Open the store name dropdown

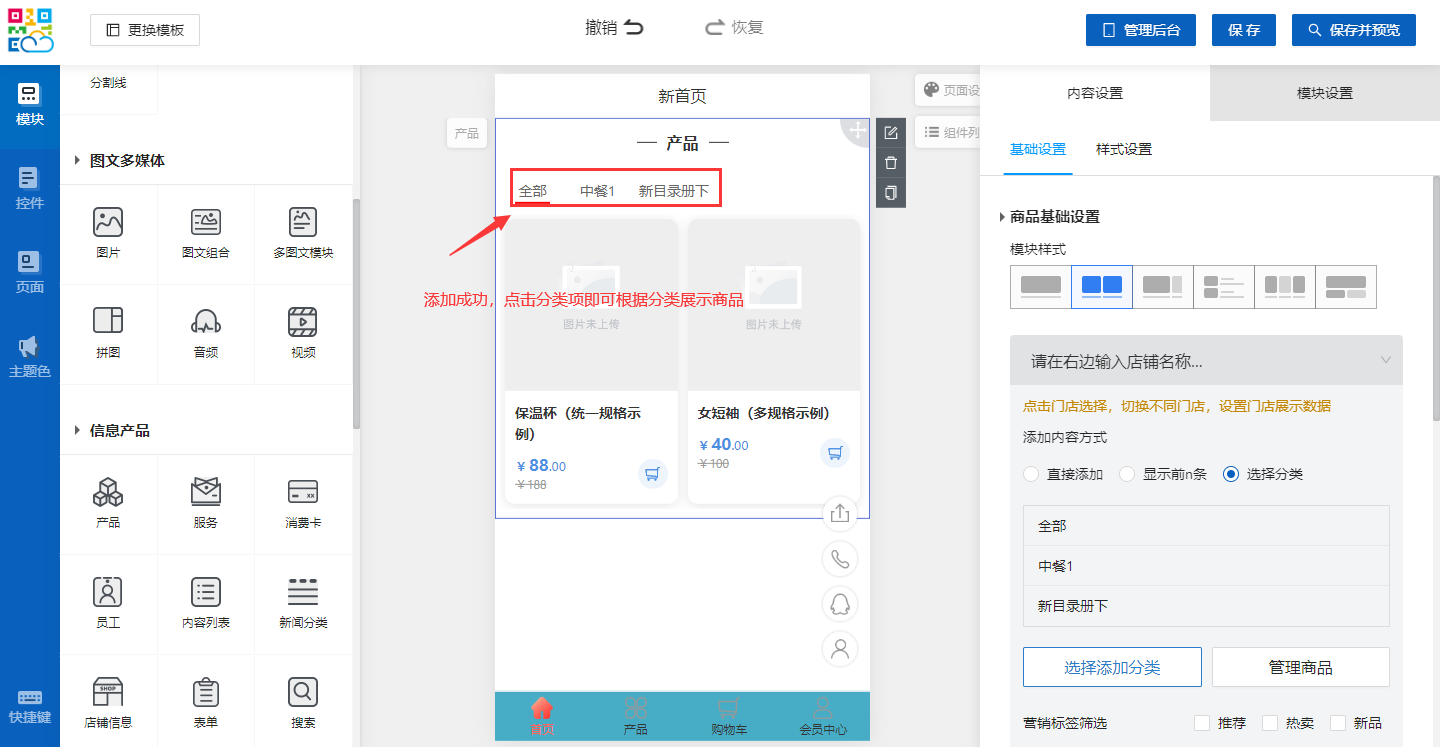(1206, 360)
